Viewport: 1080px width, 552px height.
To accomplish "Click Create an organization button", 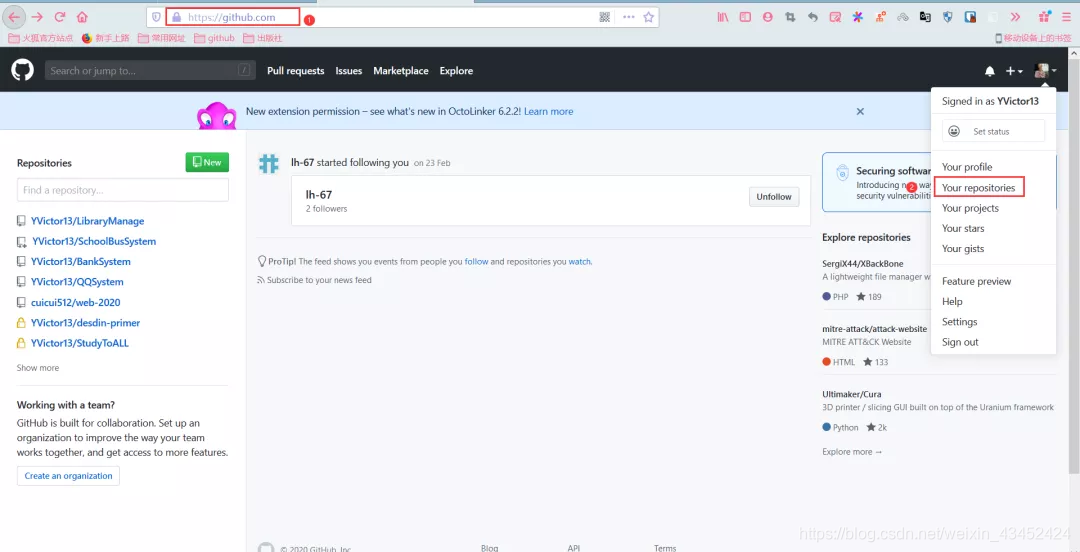I will point(68,476).
